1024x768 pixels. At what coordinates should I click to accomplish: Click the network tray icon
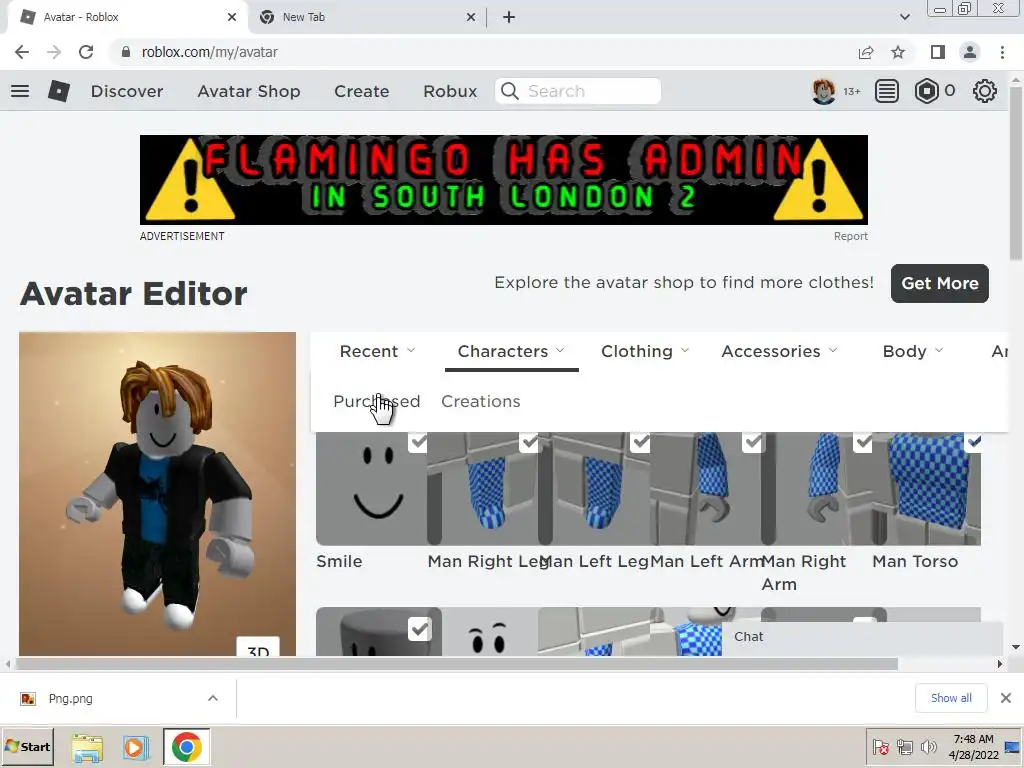pyautogui.click(x=904, y=747)
